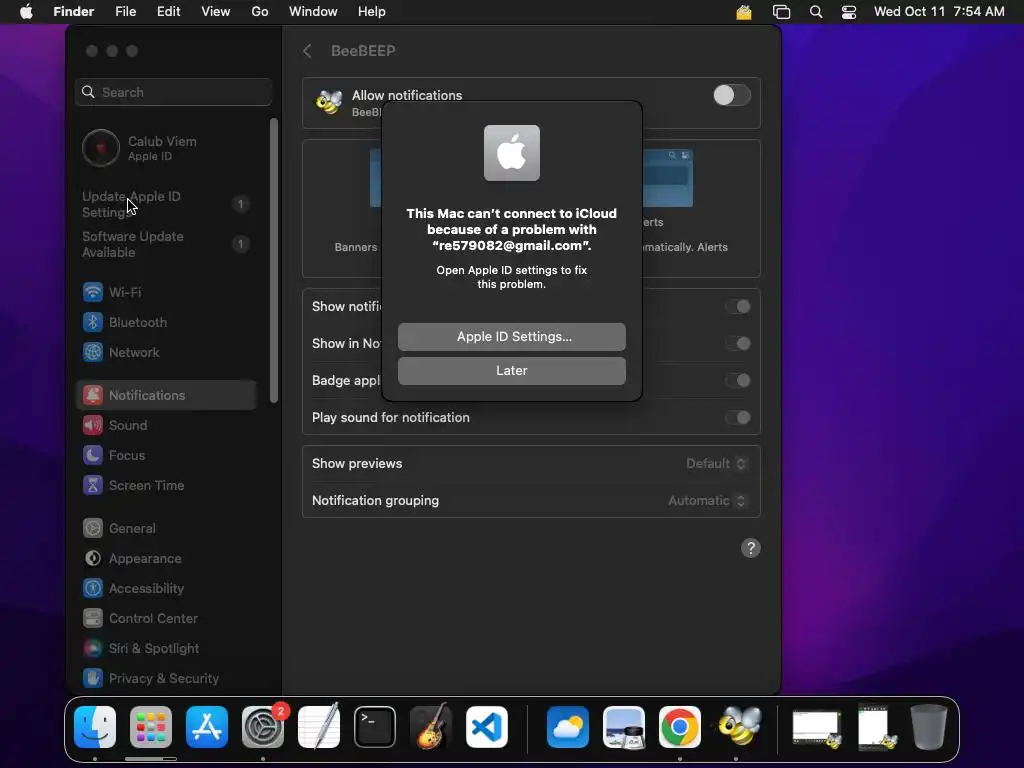Go back from BeeBEEP settings
The image size is (1024, 768).
point(308,51)
